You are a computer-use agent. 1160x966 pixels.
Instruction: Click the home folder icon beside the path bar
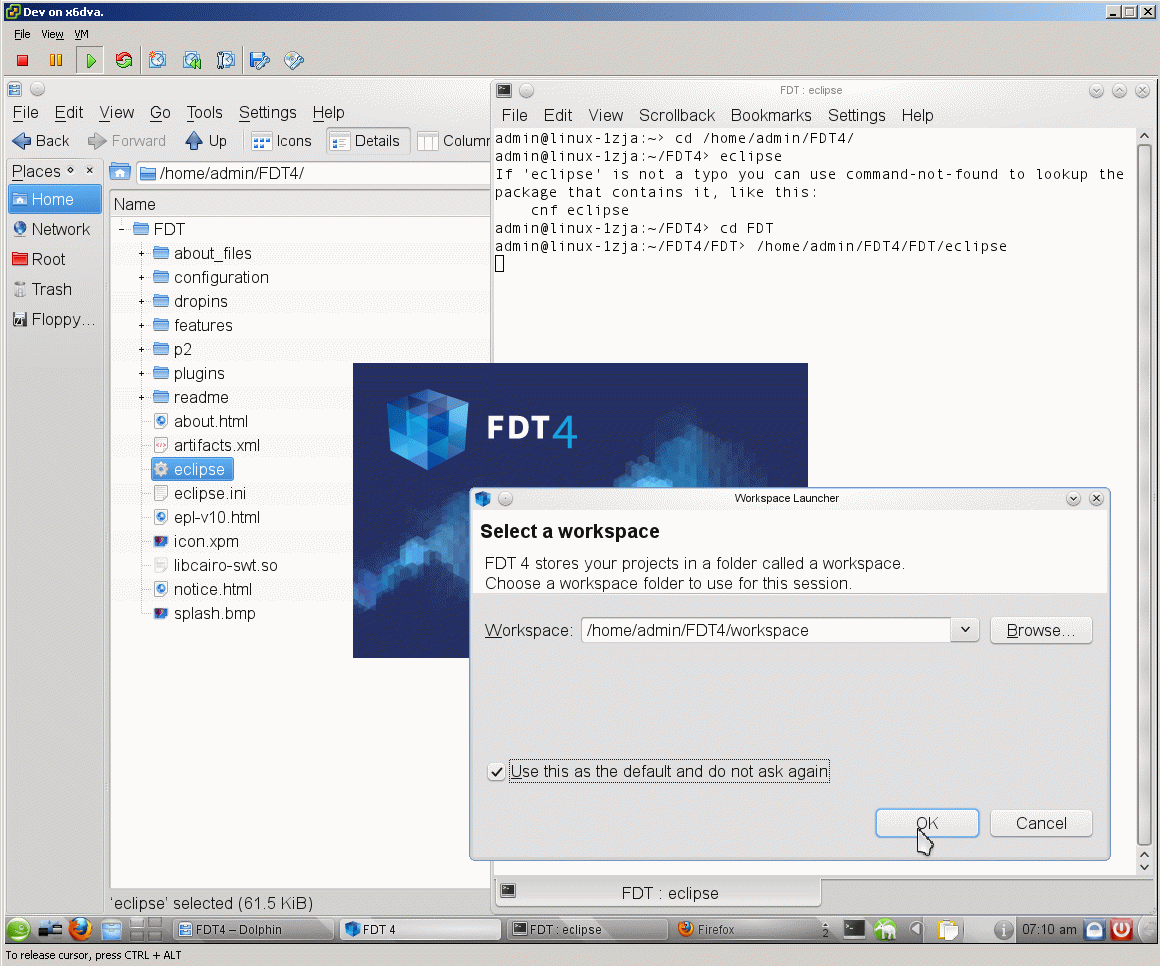tap(120, 173)
